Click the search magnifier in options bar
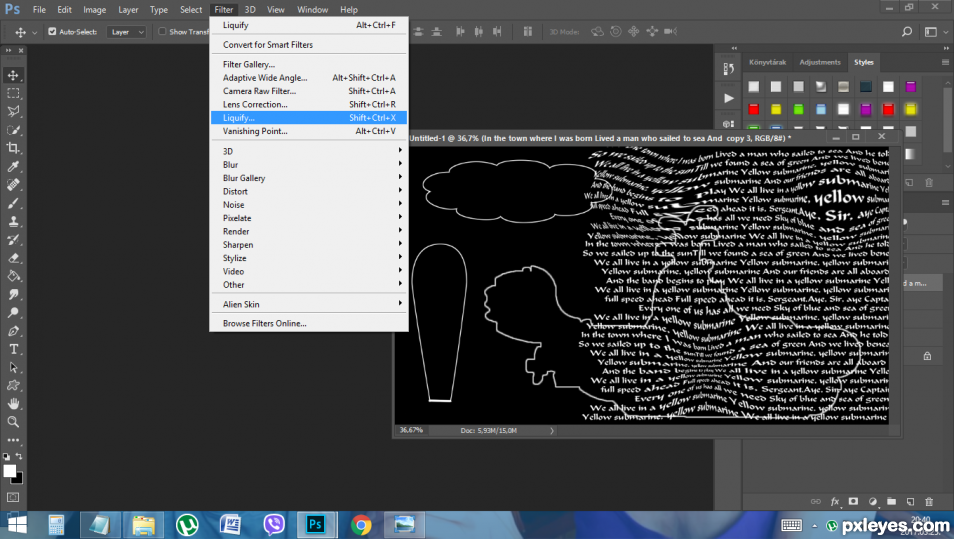 pos(907,32)
